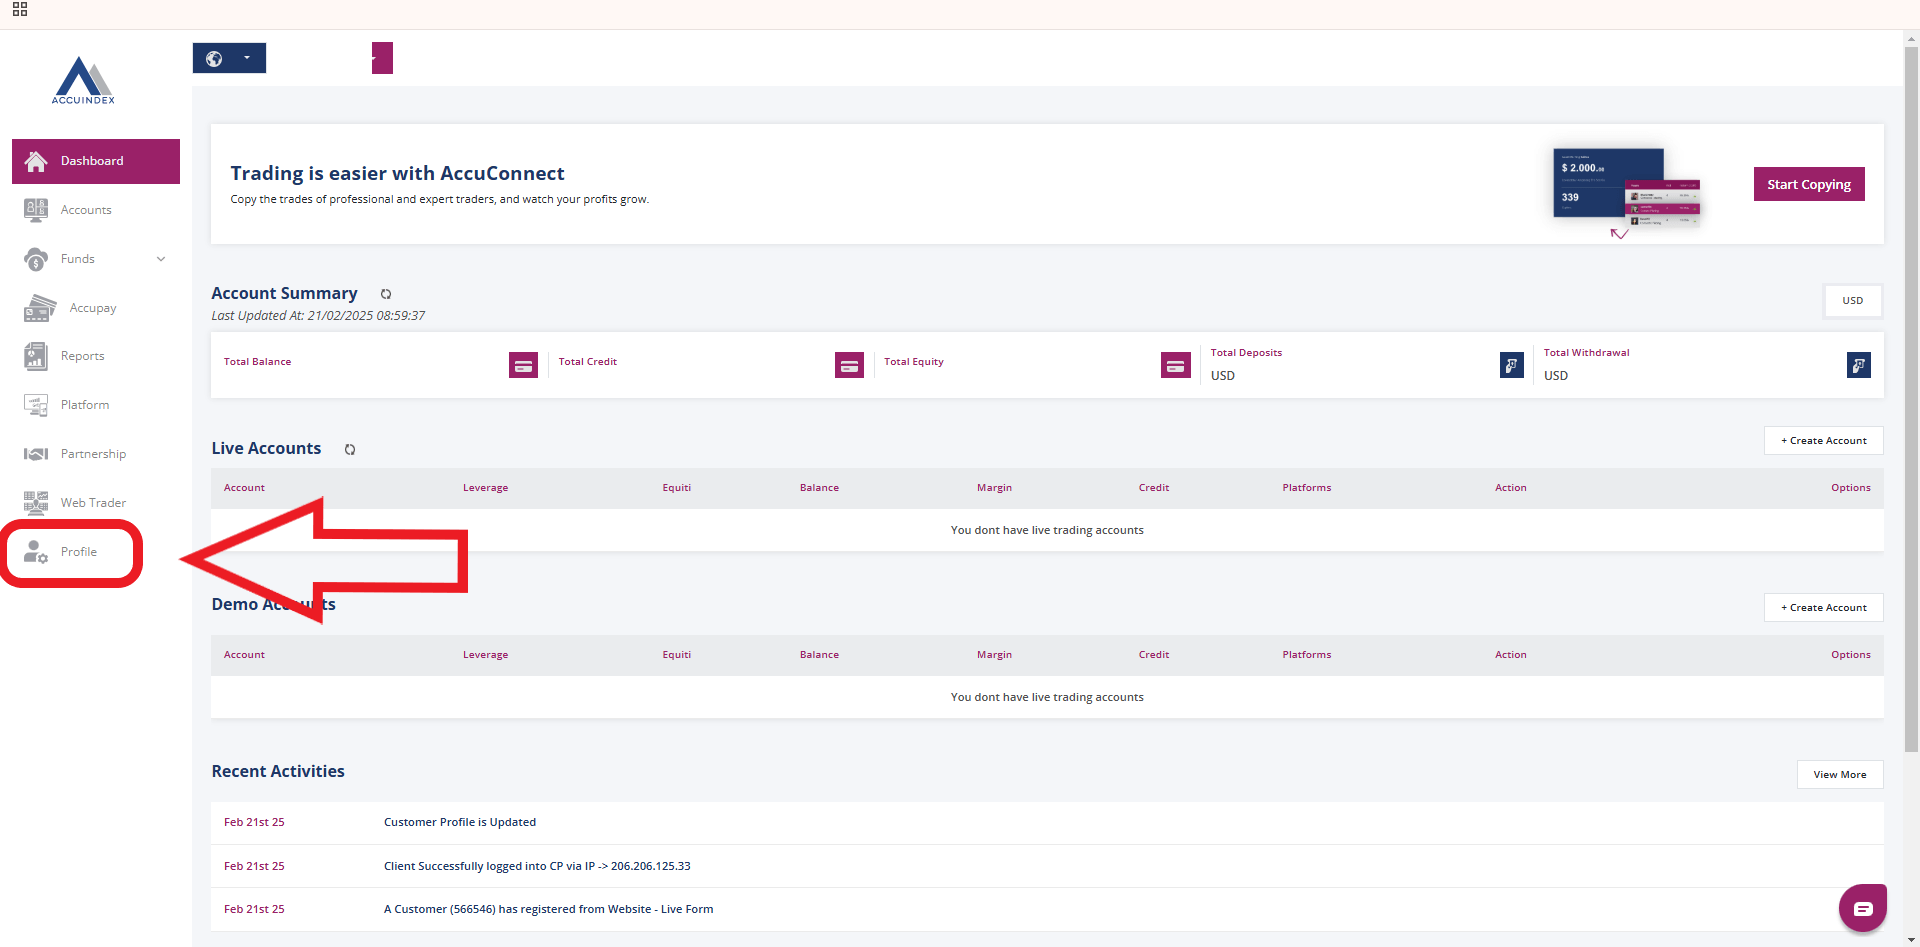
Task: Click Margin column header in Live Accounts table
Action: pos(994,488)
